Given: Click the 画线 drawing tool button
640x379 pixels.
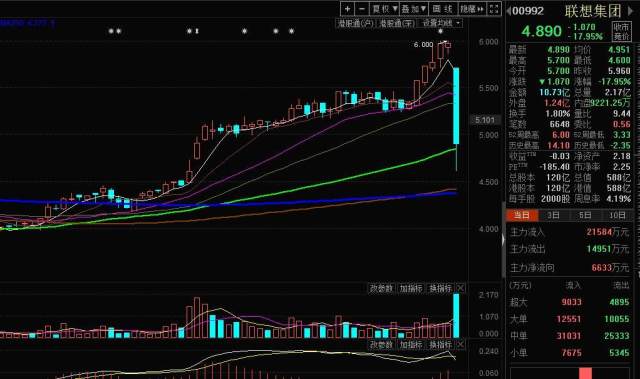Looking at the screenshot, I should (x=442, y=9).
